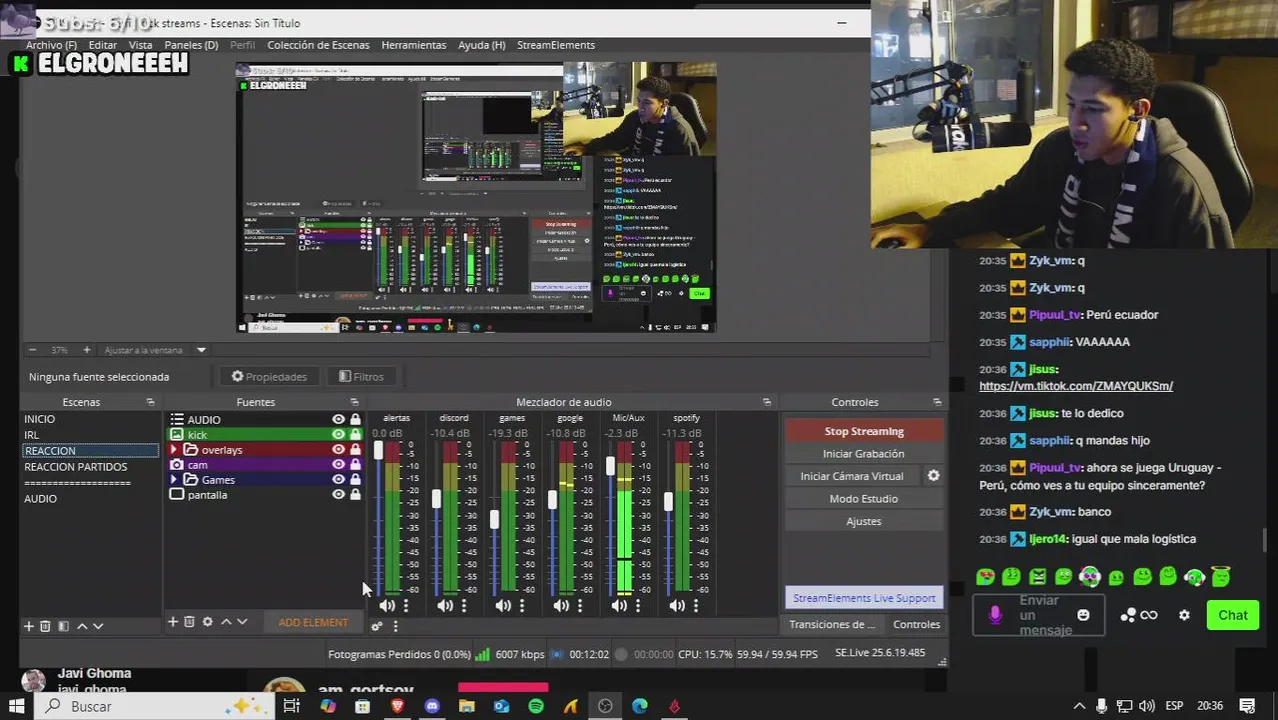Click the chat message input field
Image resolution: width=1278 pixels, height=720 pixels.
[x=1039, y=615]
